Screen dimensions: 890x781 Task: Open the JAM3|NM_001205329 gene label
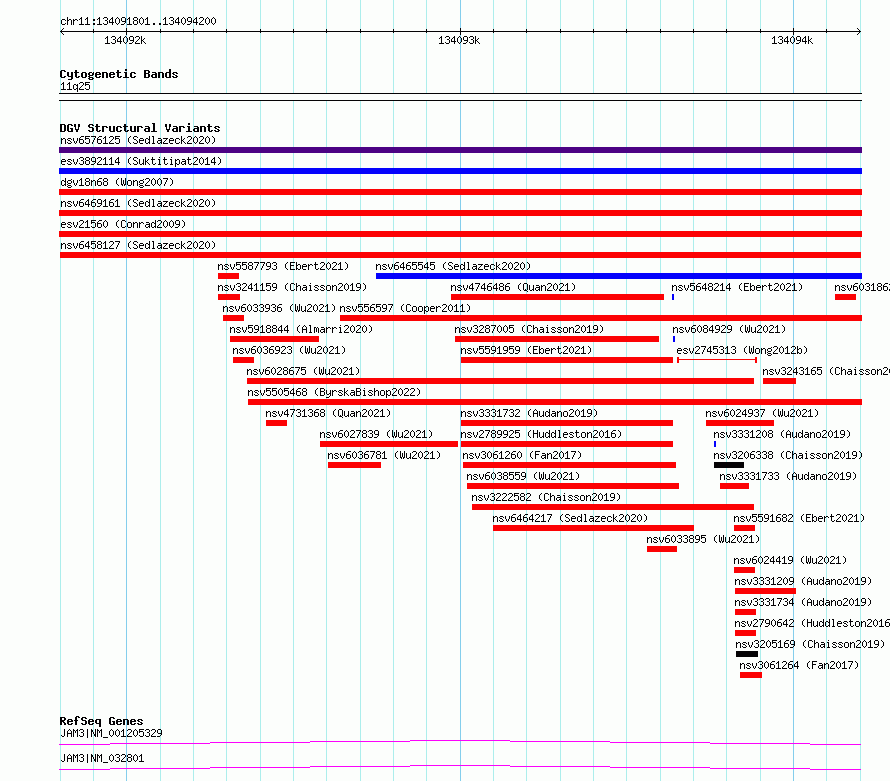[111, 733]
